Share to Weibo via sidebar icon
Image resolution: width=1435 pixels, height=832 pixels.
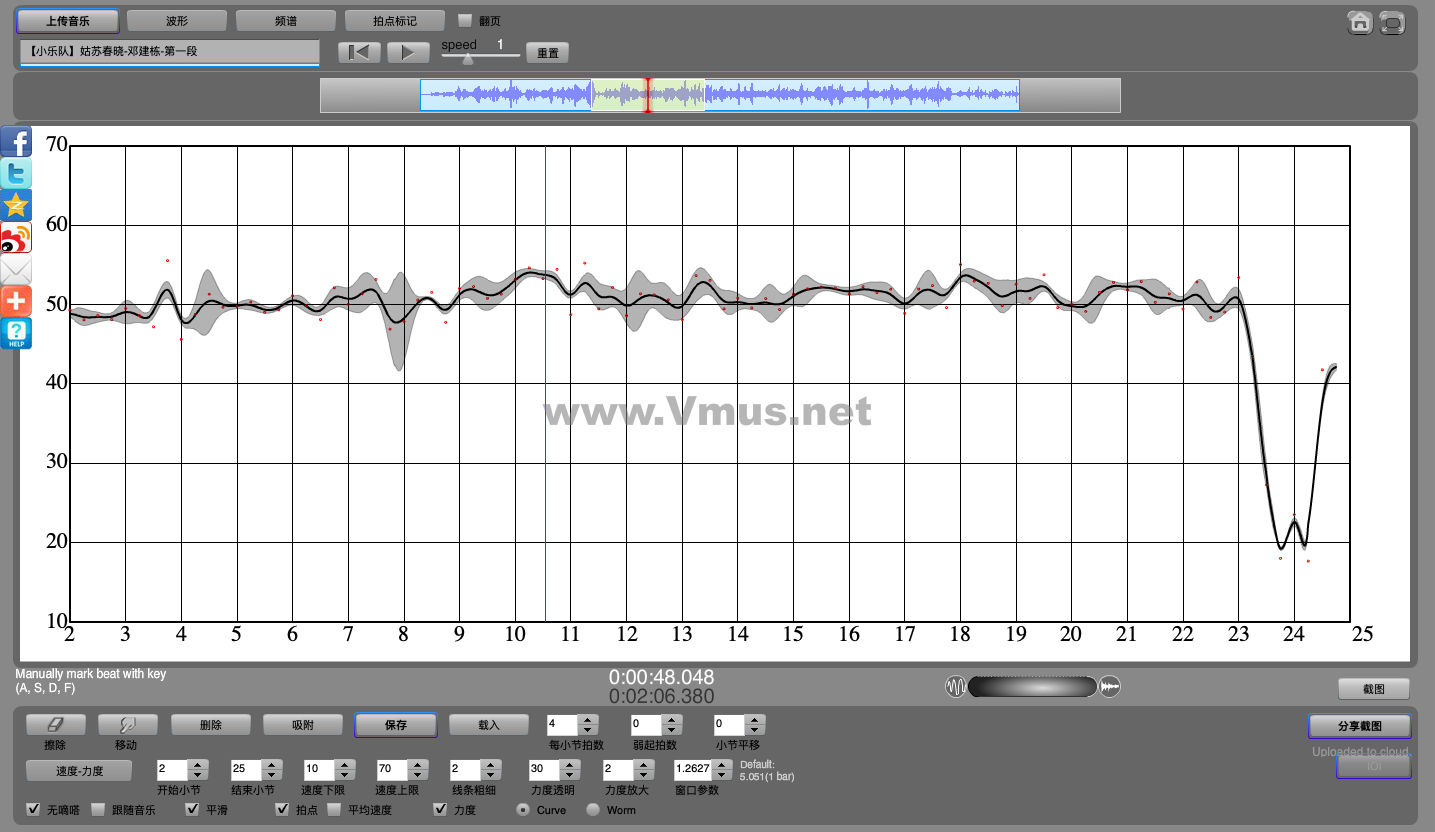click(16, 237)
